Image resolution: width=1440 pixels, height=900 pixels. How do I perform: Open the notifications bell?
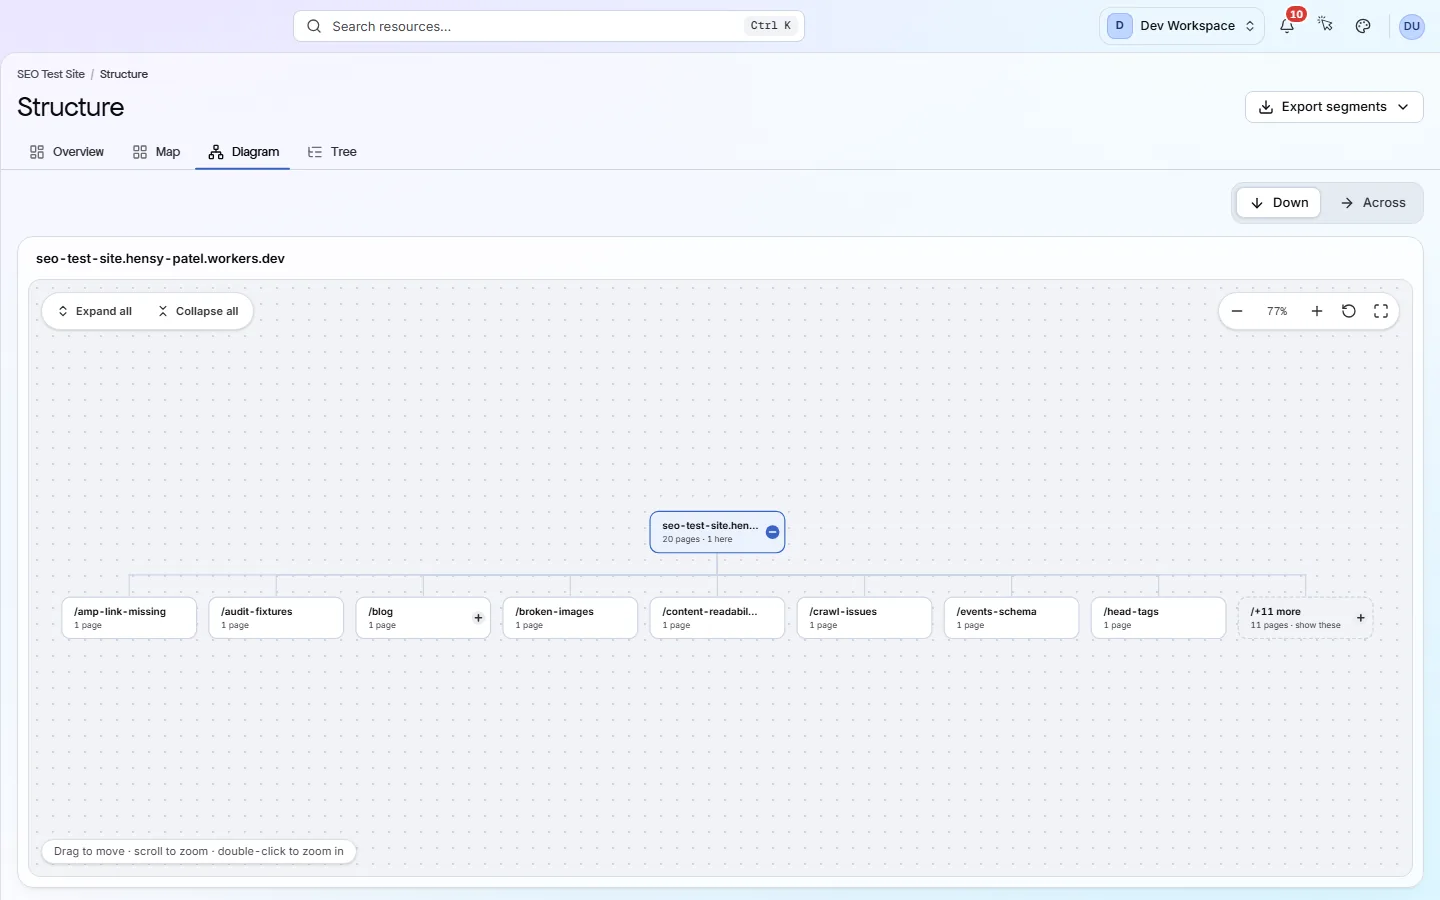pos(1287,26)
